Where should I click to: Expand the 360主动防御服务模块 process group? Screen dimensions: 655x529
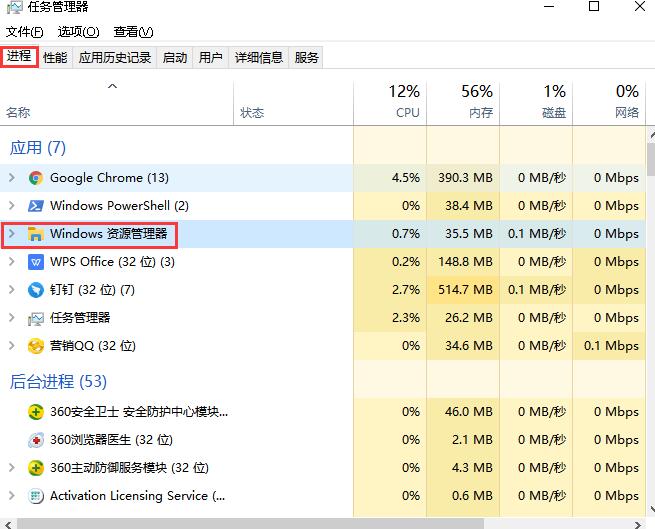12,468
